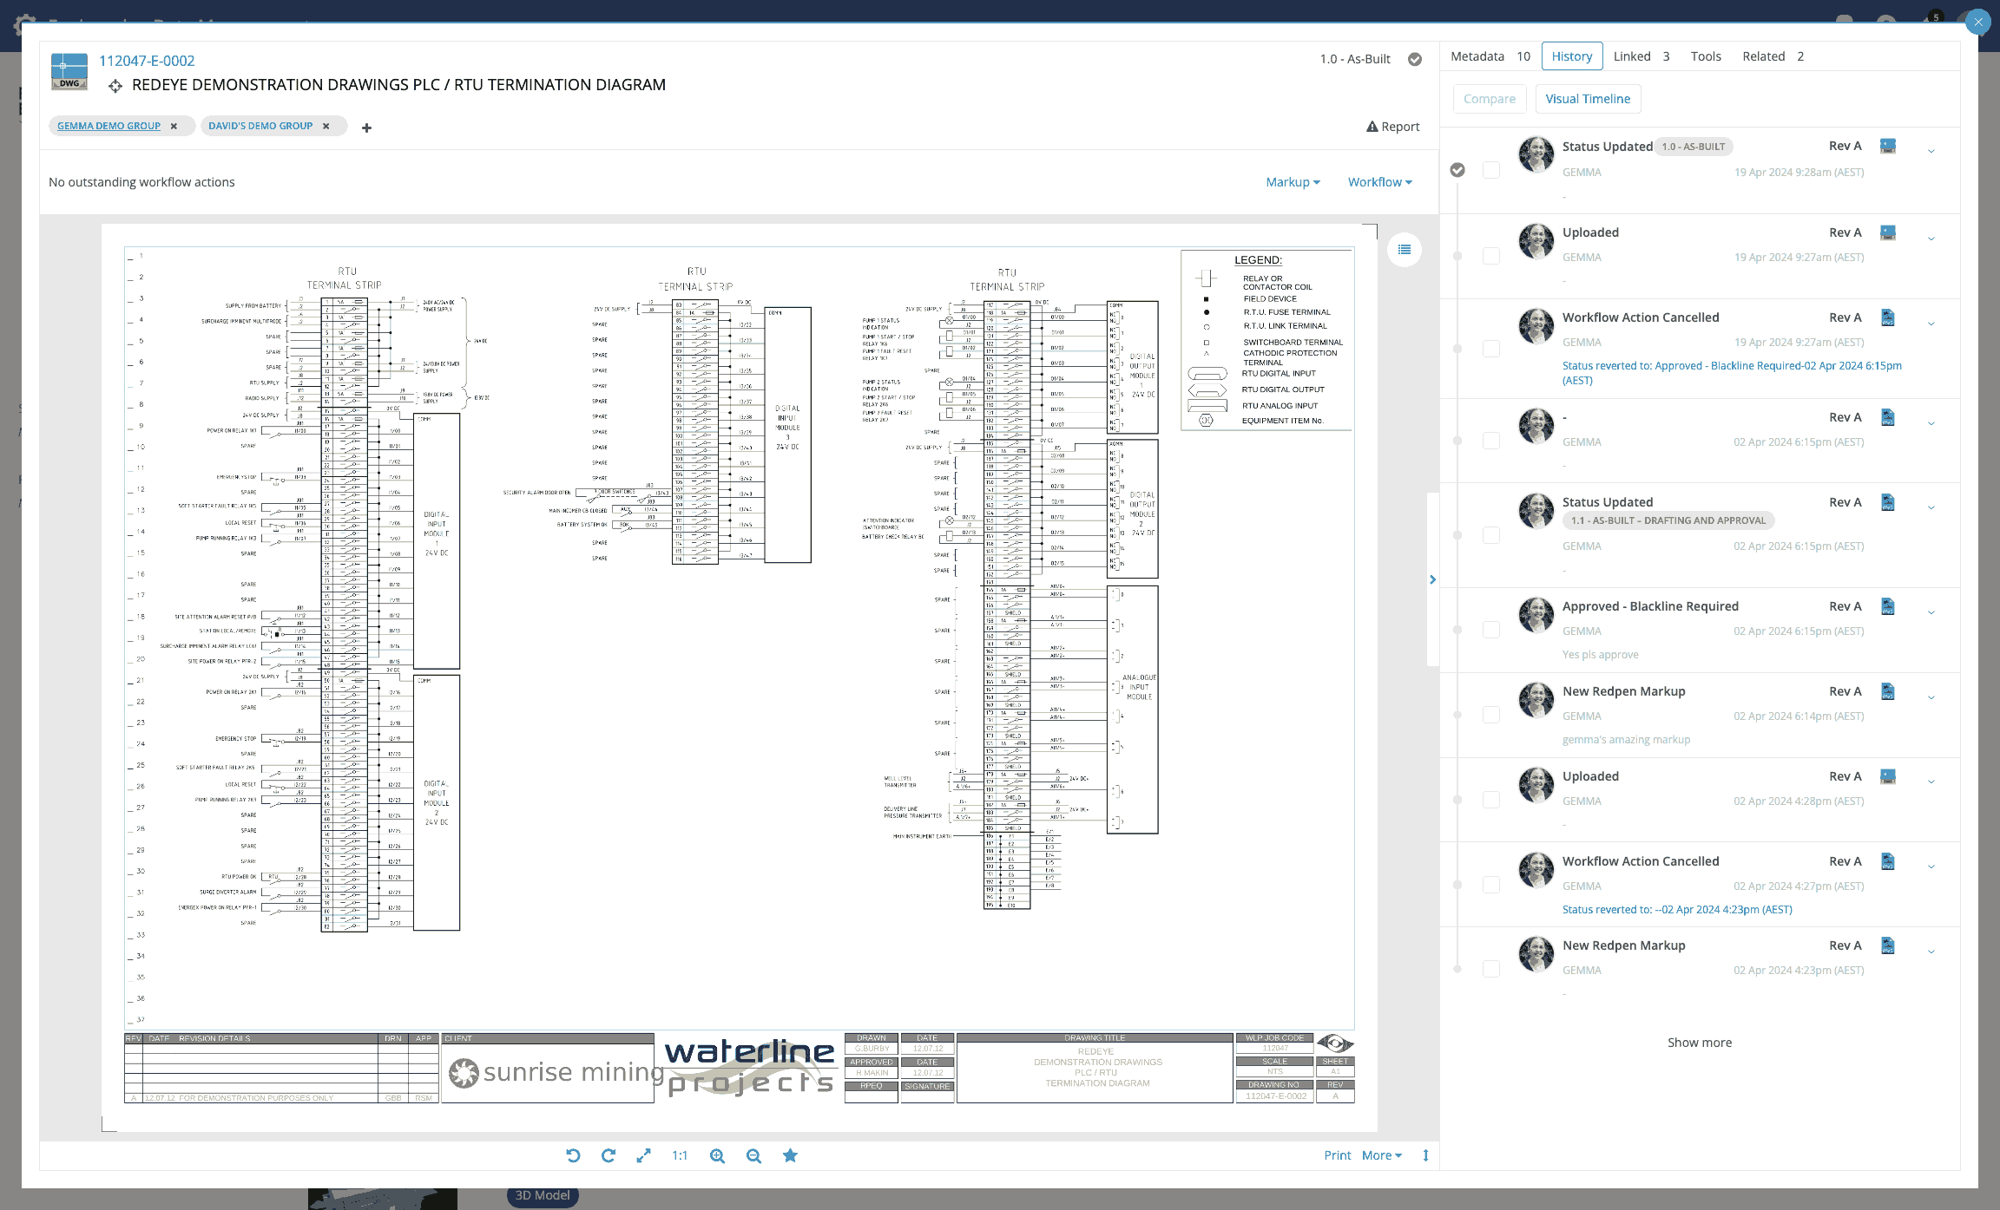Select checkbox next to New Redpen Markup 6:14pm

coord(1491,715)
